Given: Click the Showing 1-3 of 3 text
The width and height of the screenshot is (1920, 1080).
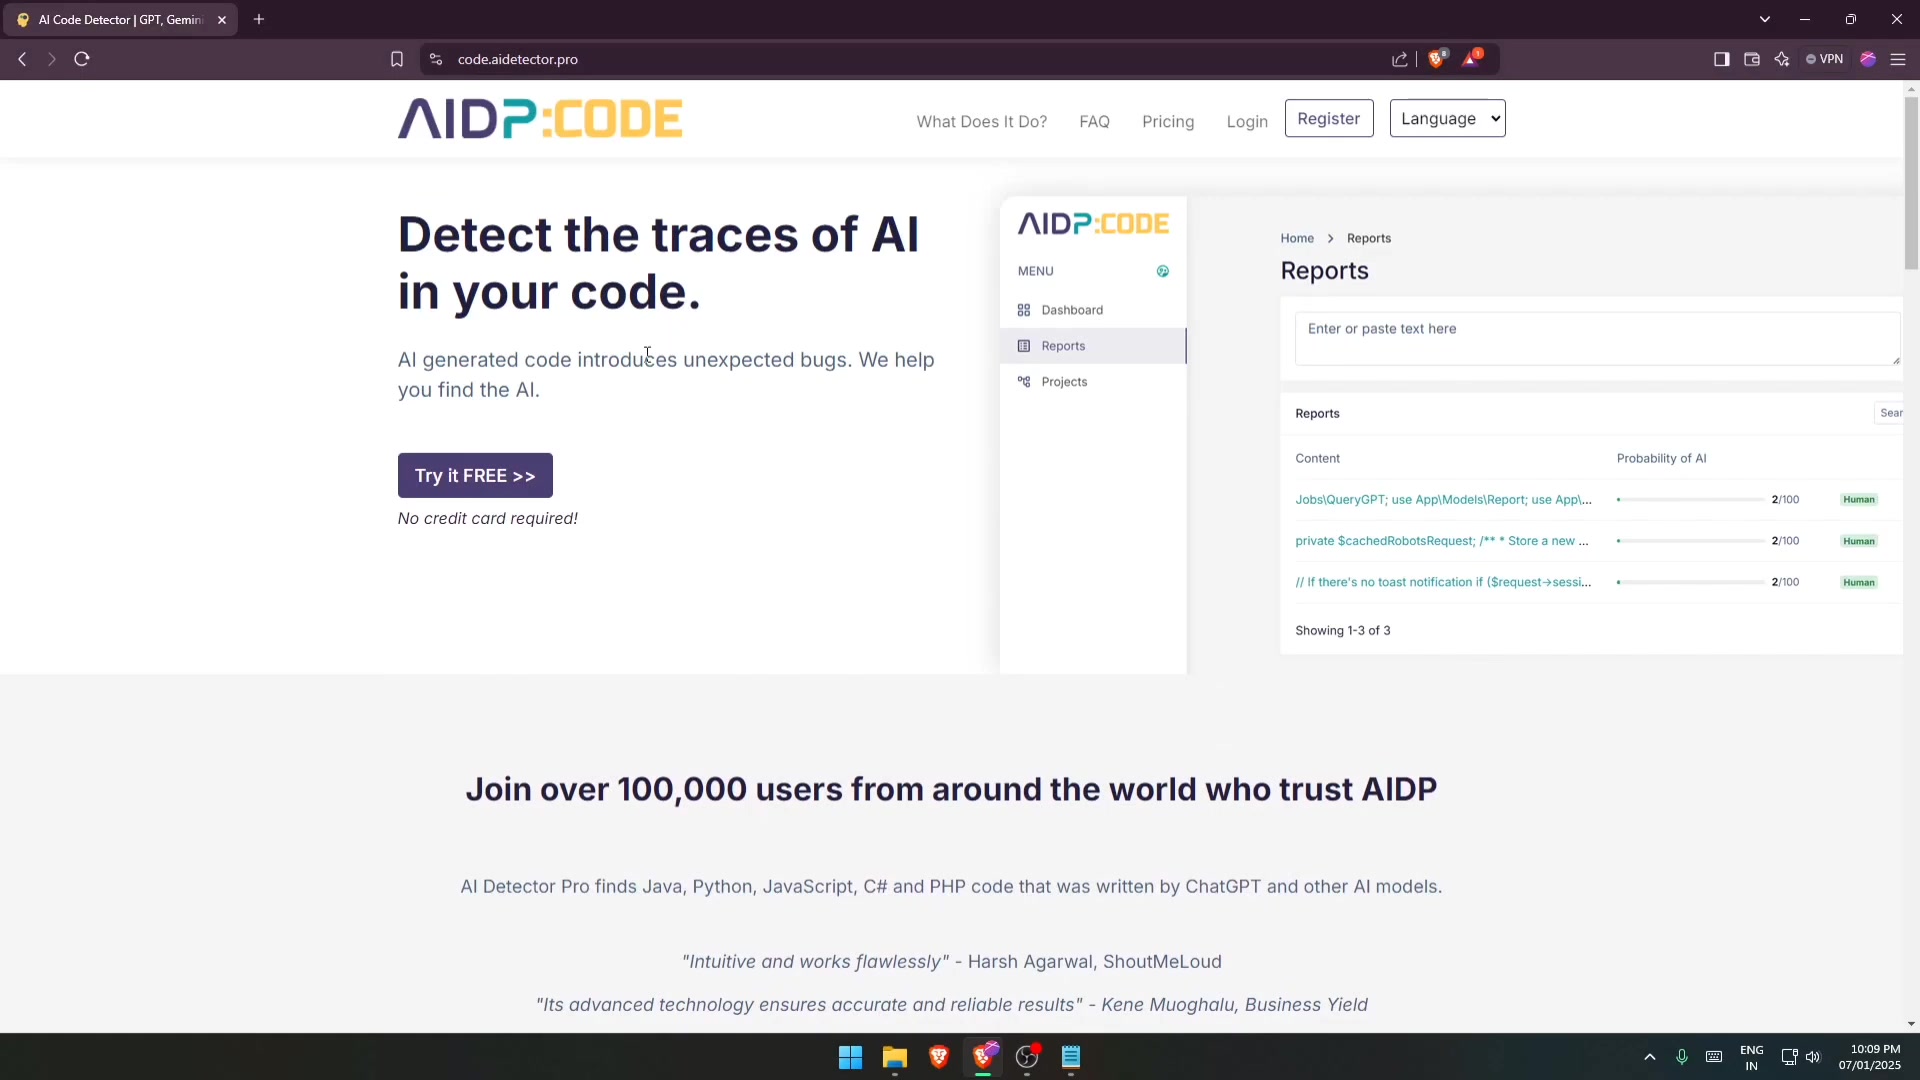Looking at the screenshot, I should coord(1342,630).
